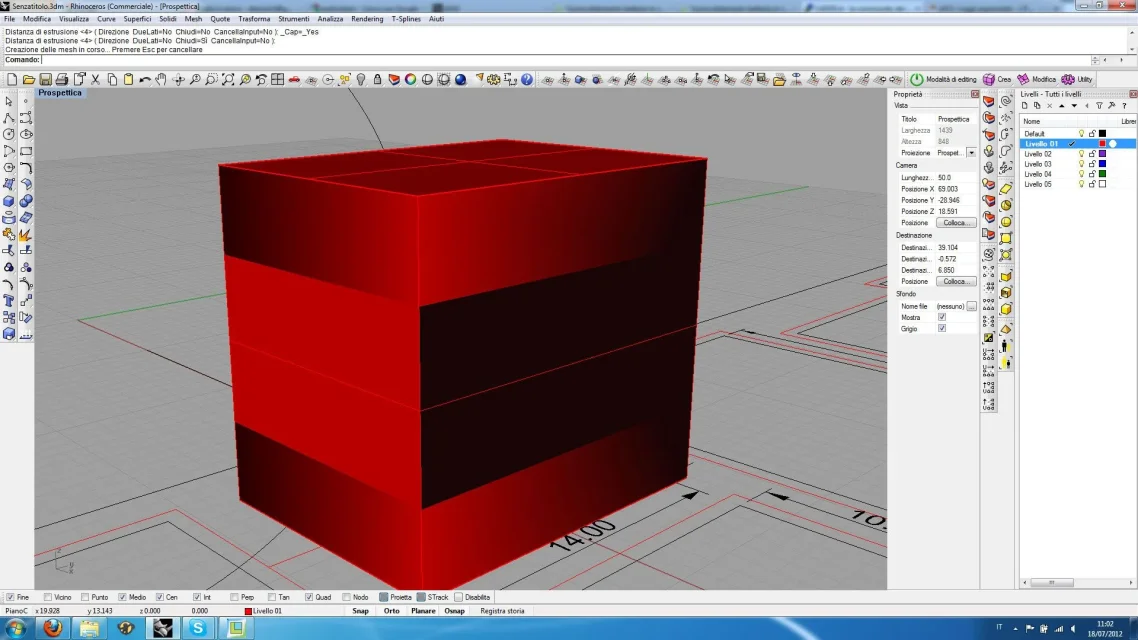Uncheck the Mostra background checkbox
The height and width of the screenshot is (640, 1138).
coord(942,317)
